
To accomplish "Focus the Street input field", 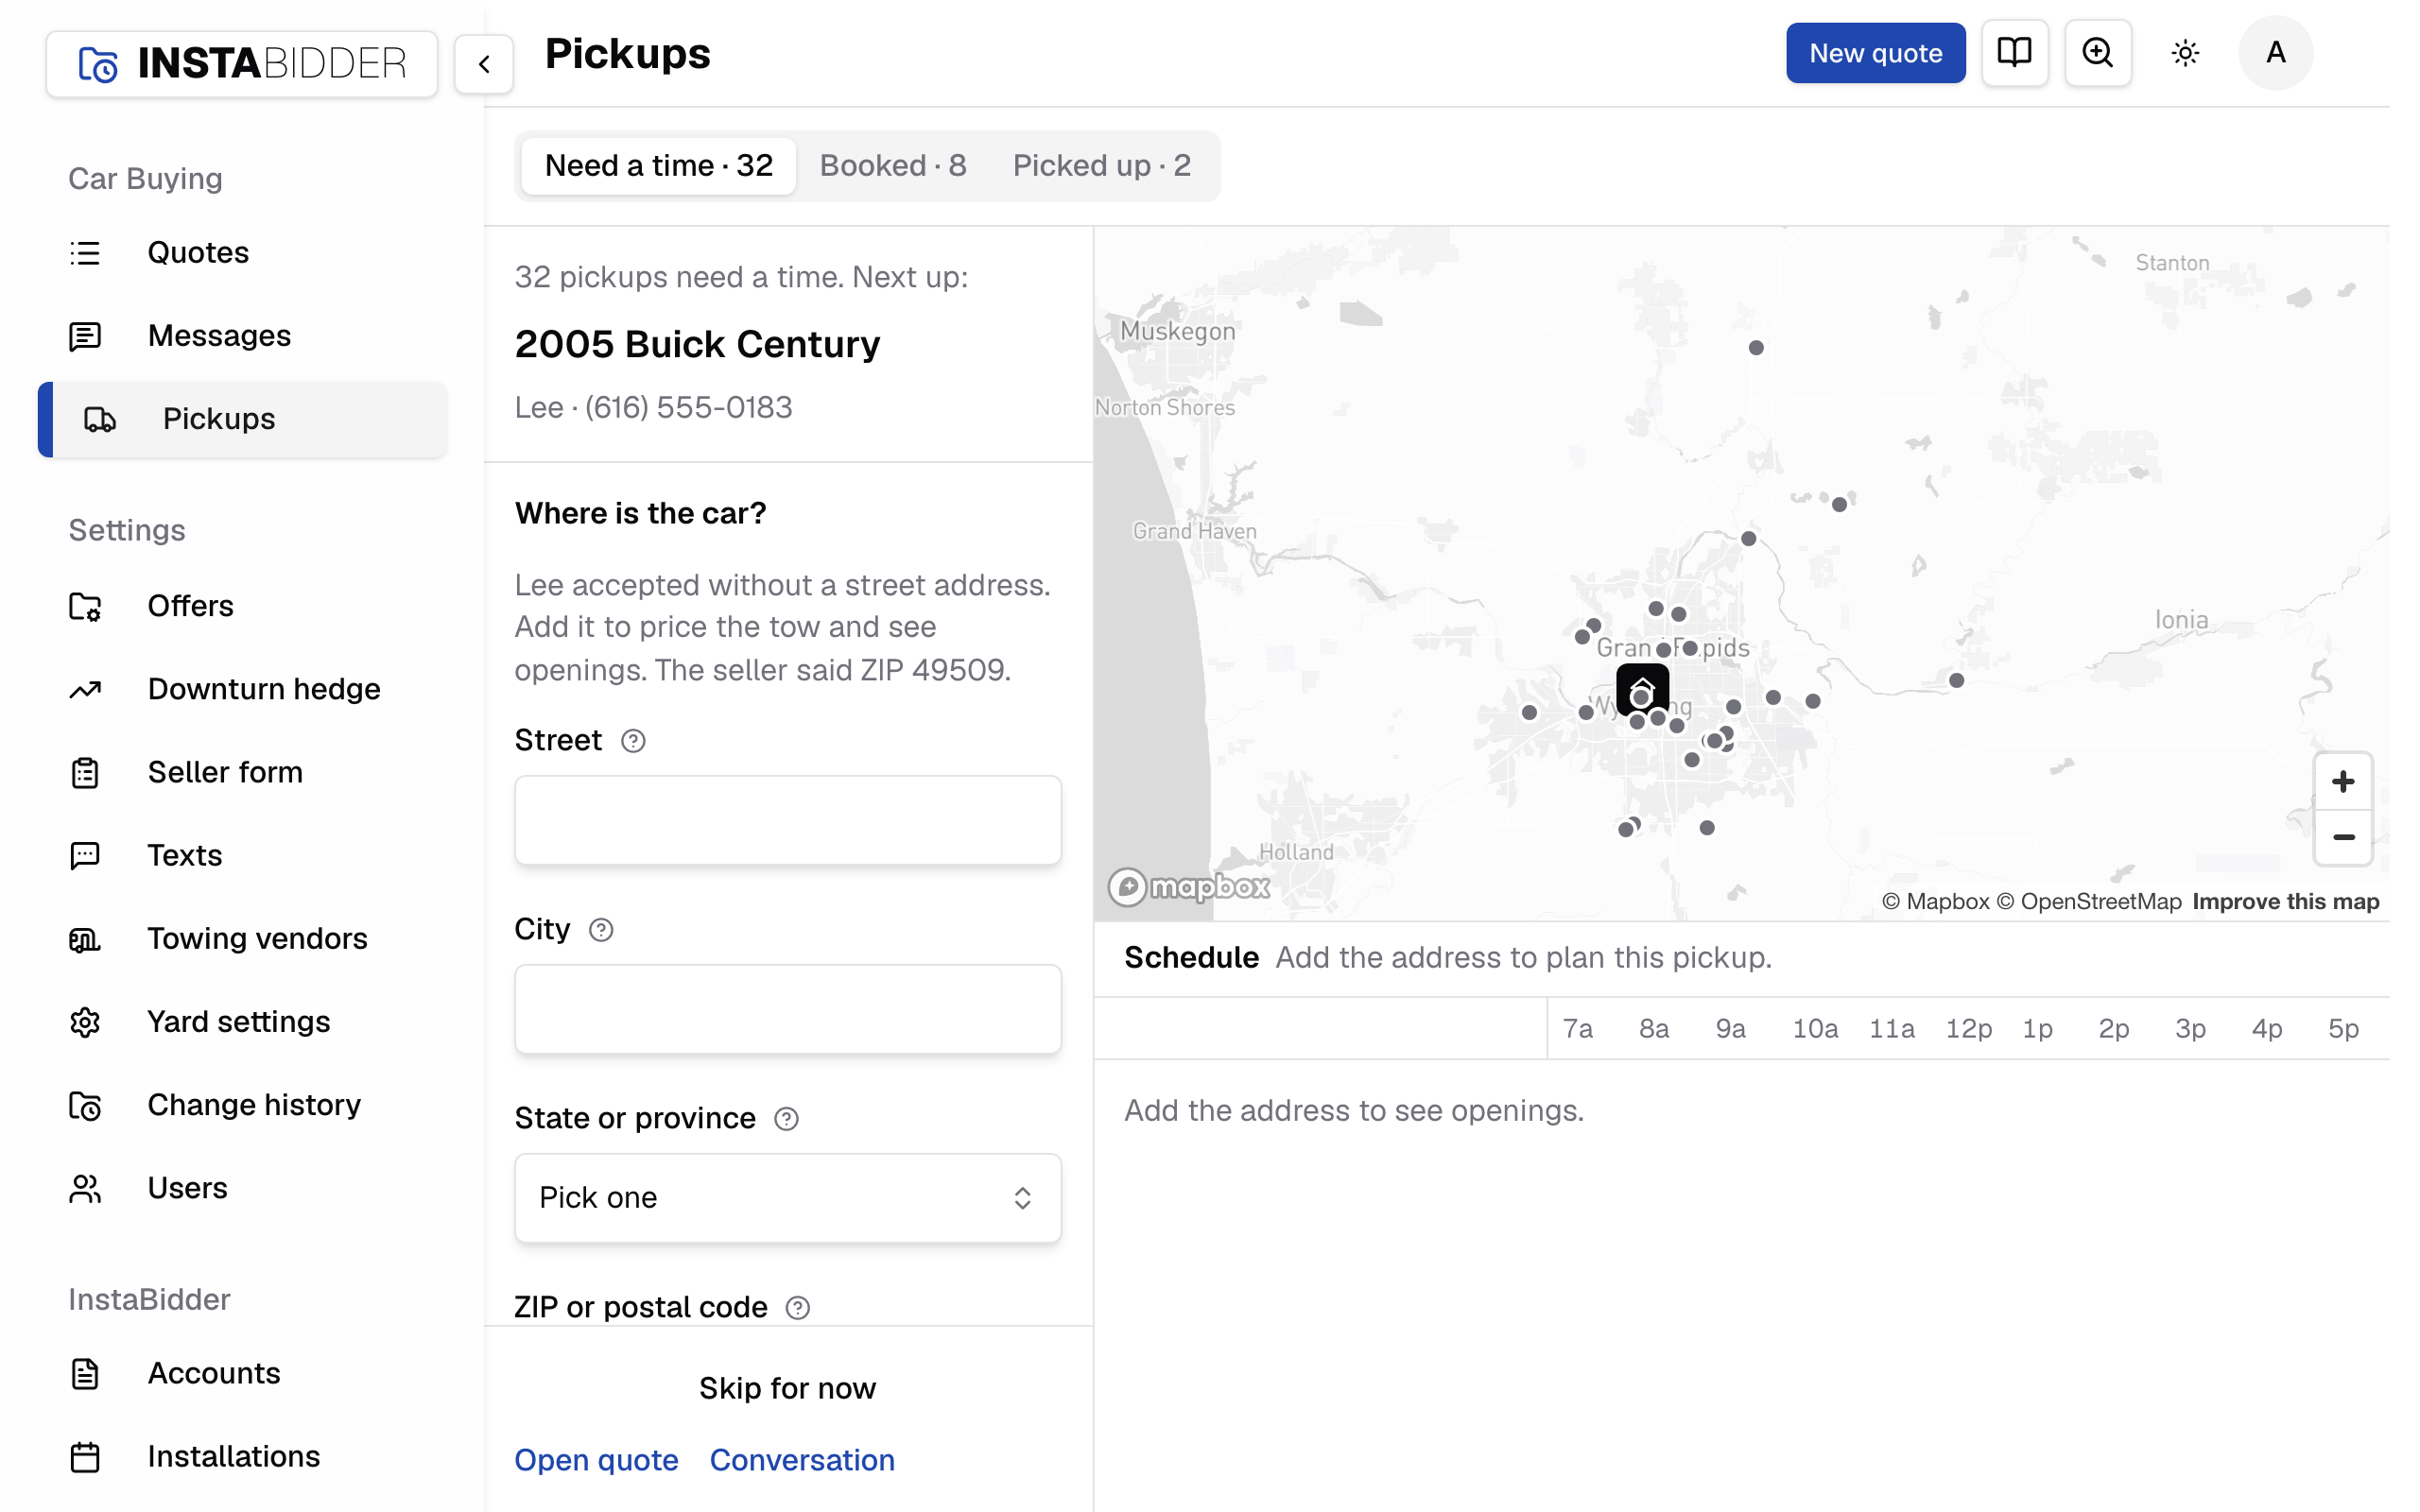I will [x=788, y=821].
